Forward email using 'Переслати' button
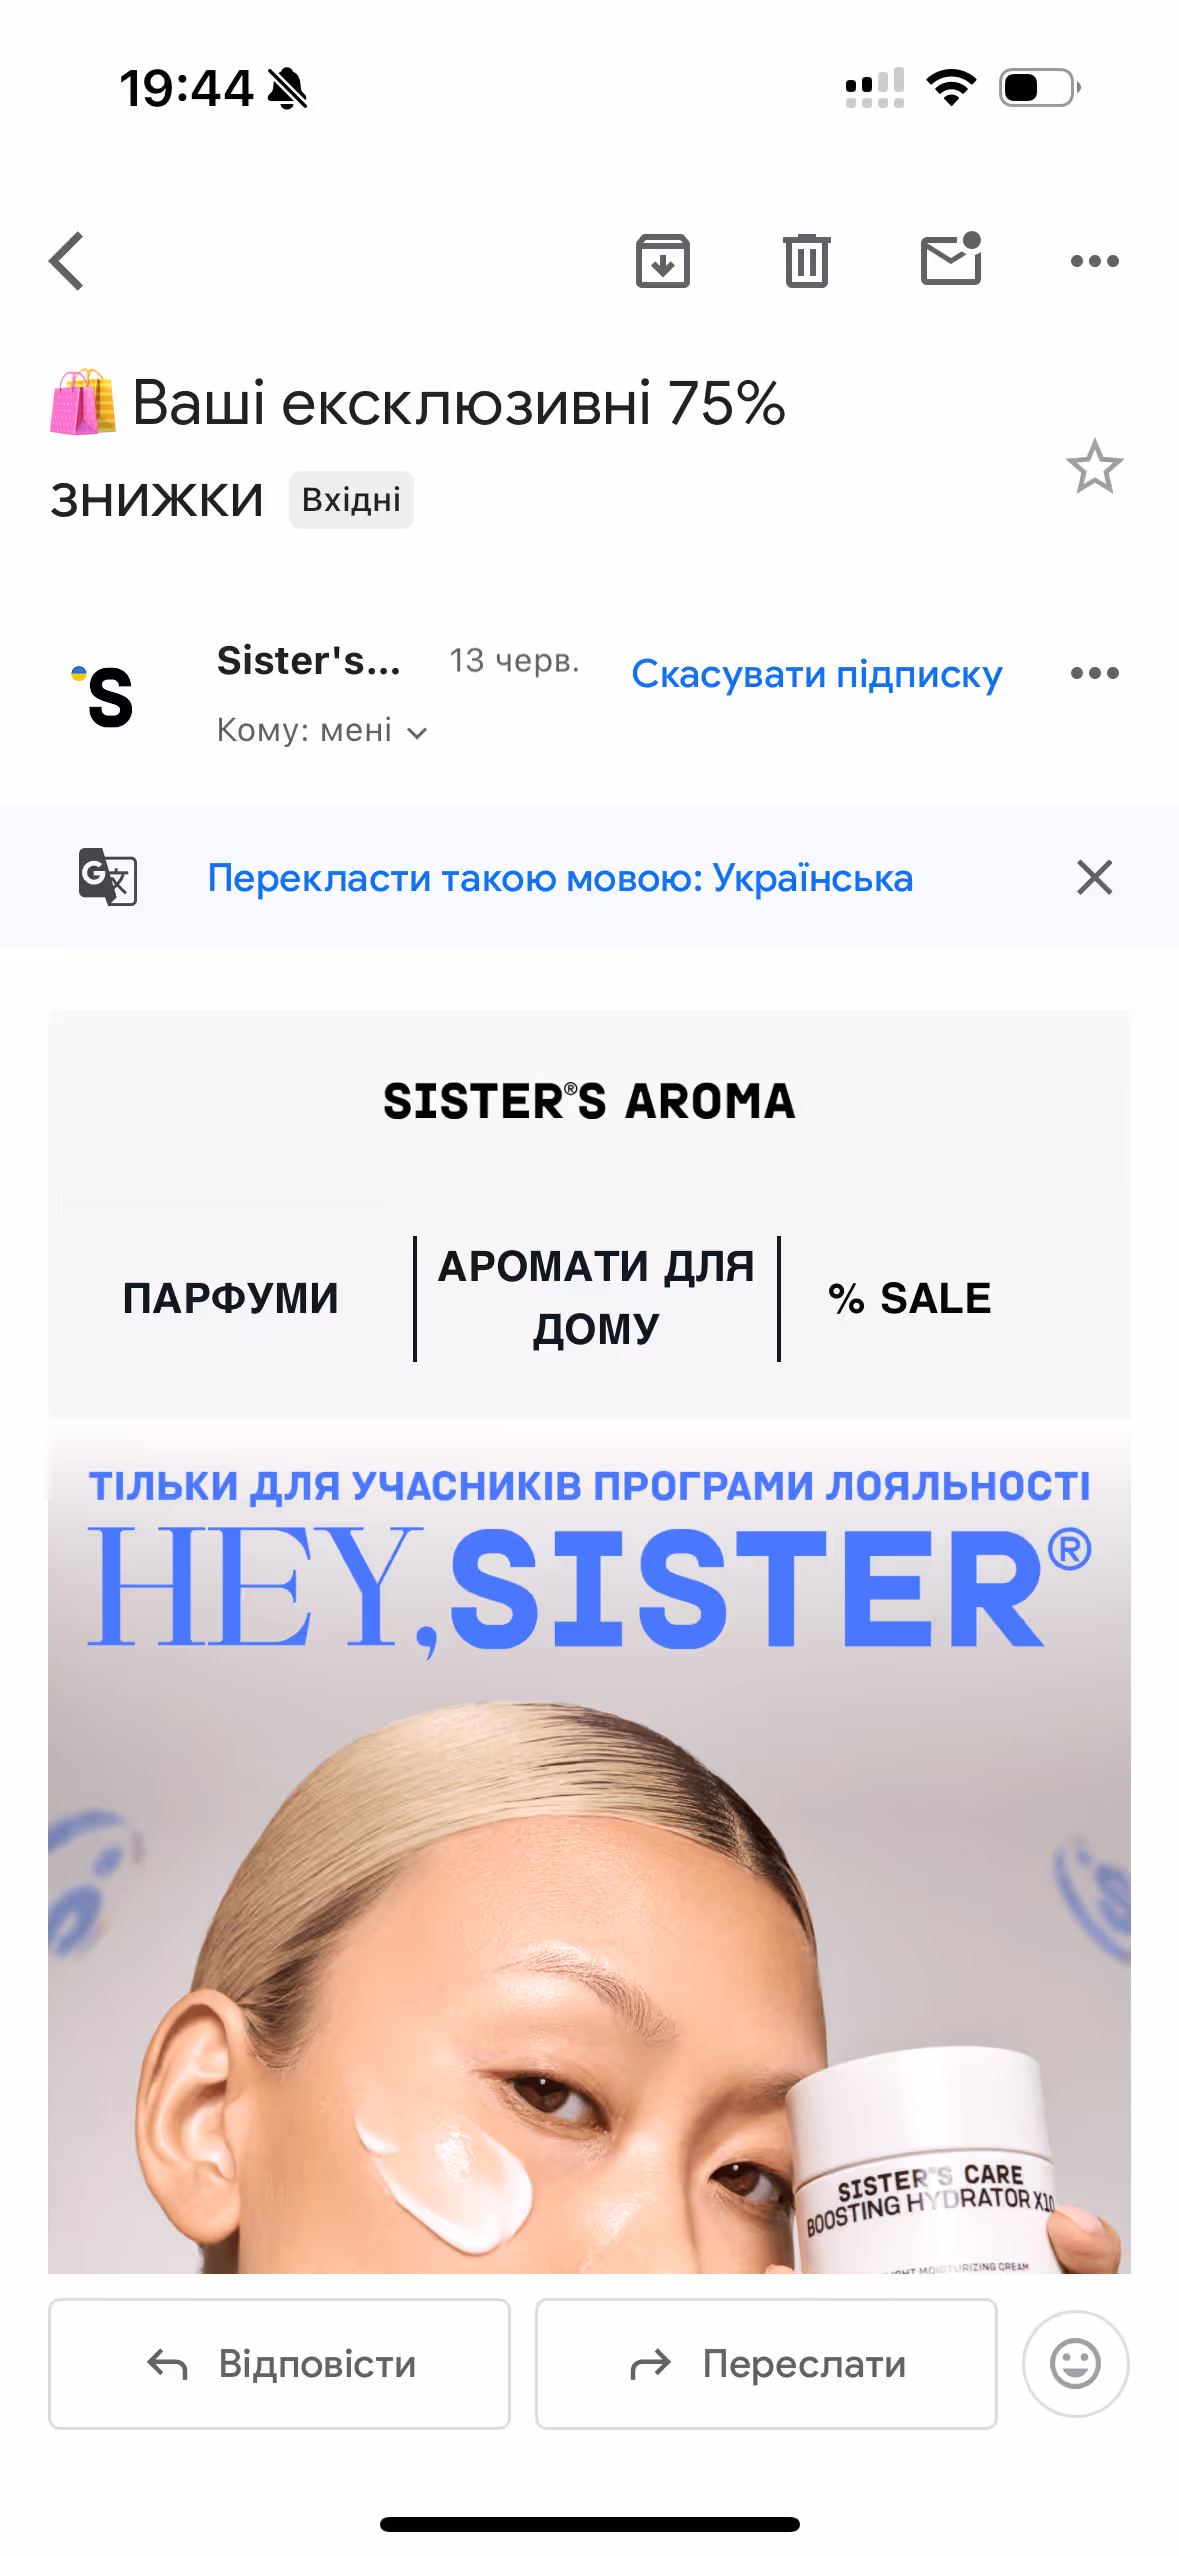The width and height of the screenshot is (1179, 2556). pos(766,2363)
